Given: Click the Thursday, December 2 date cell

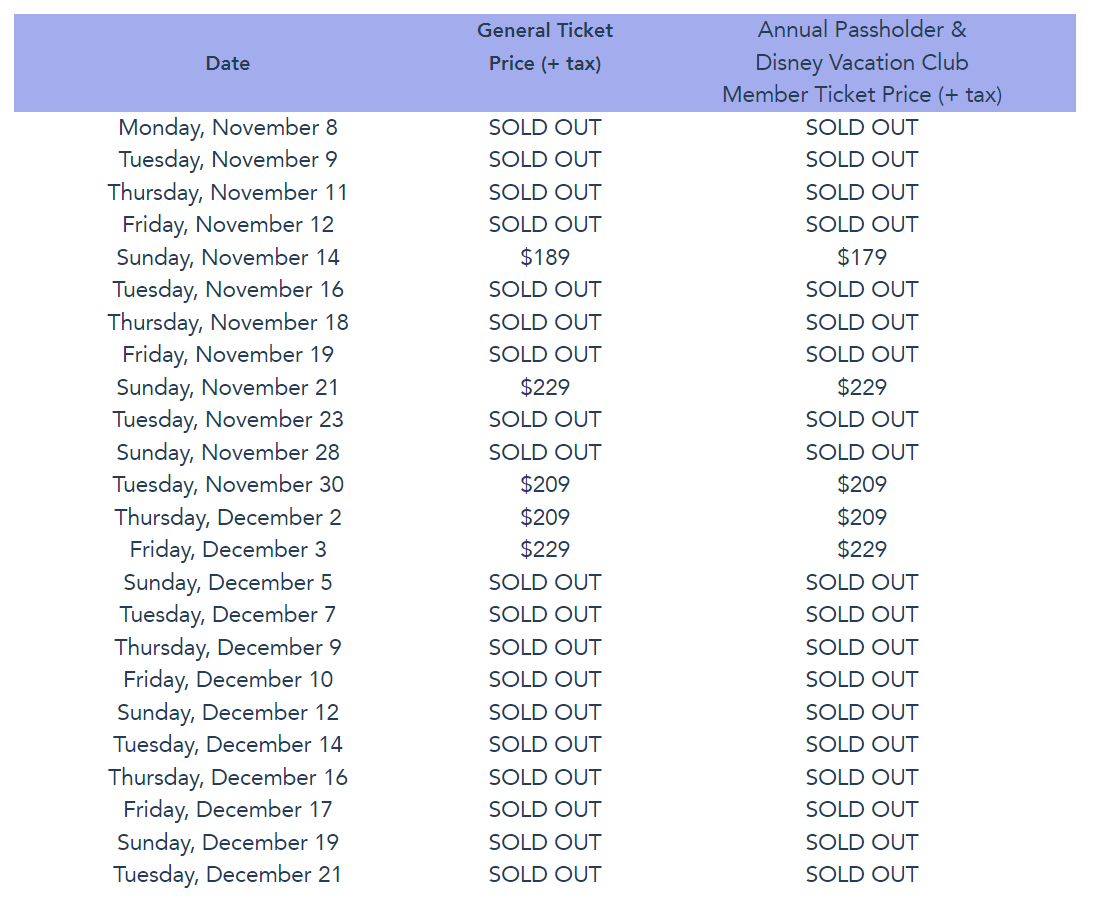Looking at the screenshot, I should pos(228,517).
